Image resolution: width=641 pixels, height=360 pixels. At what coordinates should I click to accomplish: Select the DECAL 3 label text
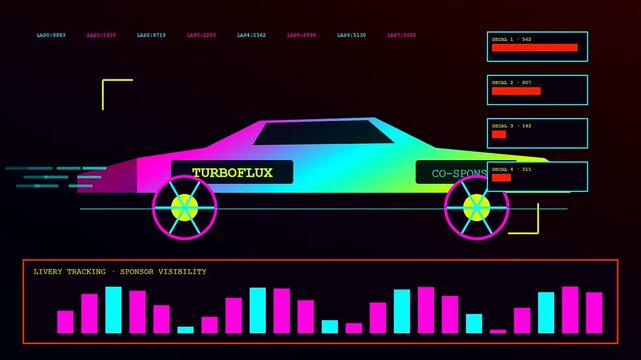coord(511,126)
